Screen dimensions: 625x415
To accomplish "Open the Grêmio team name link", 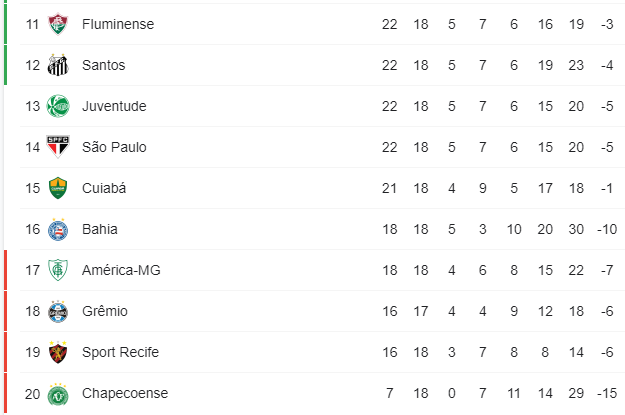I will 105,311.
